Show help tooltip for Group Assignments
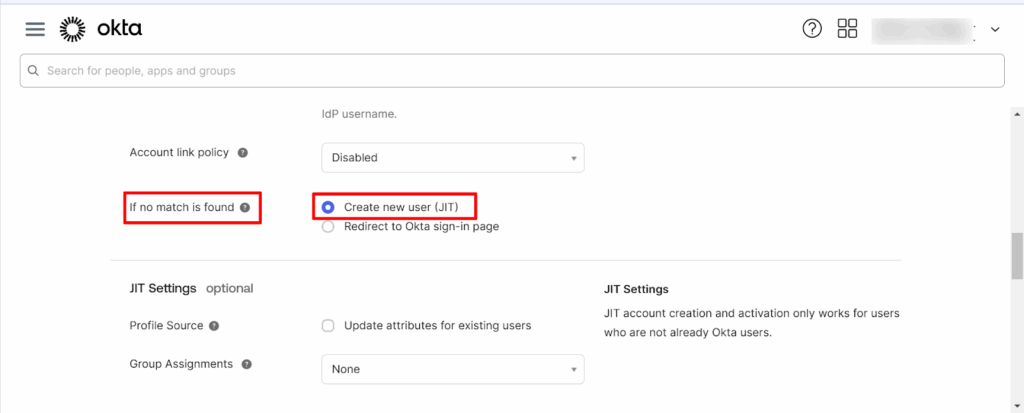This screenshot has width=1024, height=413. pos(246,365)
